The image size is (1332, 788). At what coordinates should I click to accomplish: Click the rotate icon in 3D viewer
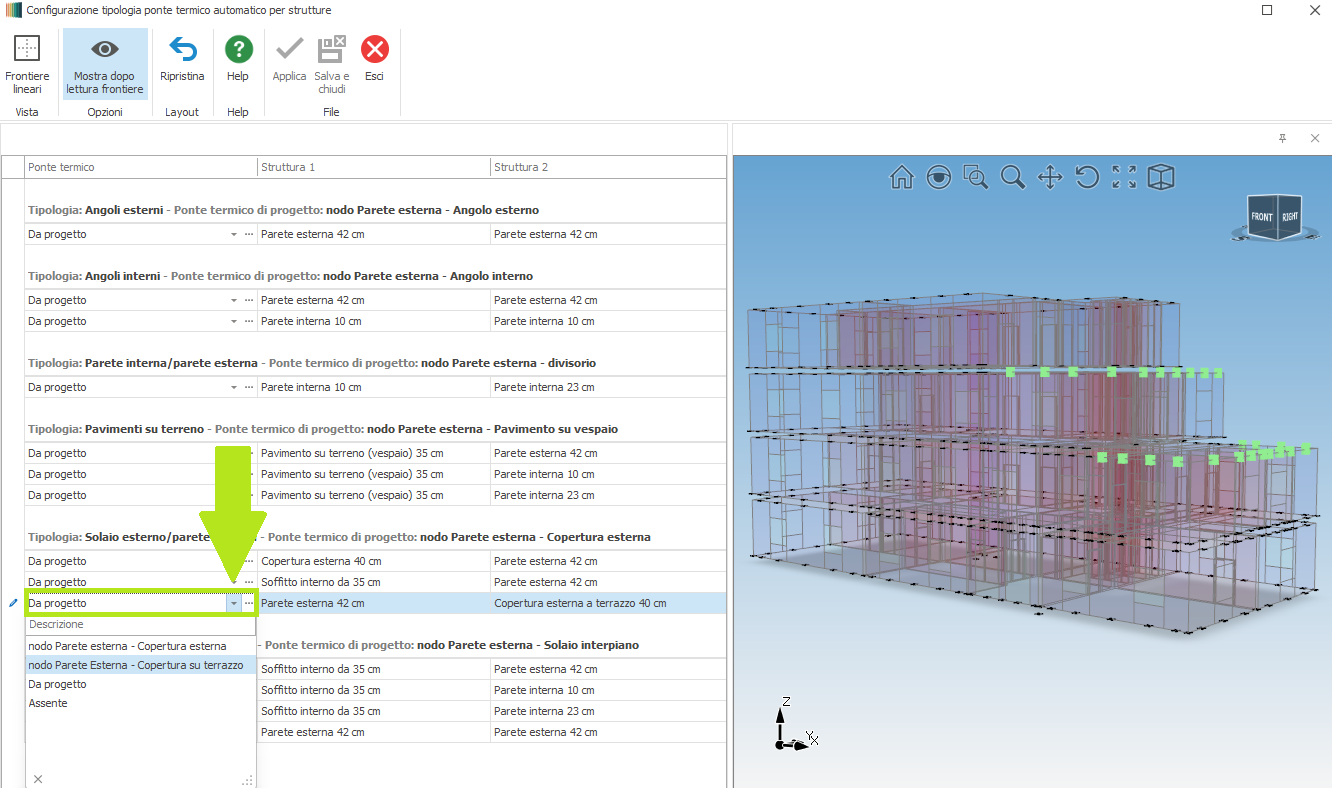click(x=1087, y=178)
